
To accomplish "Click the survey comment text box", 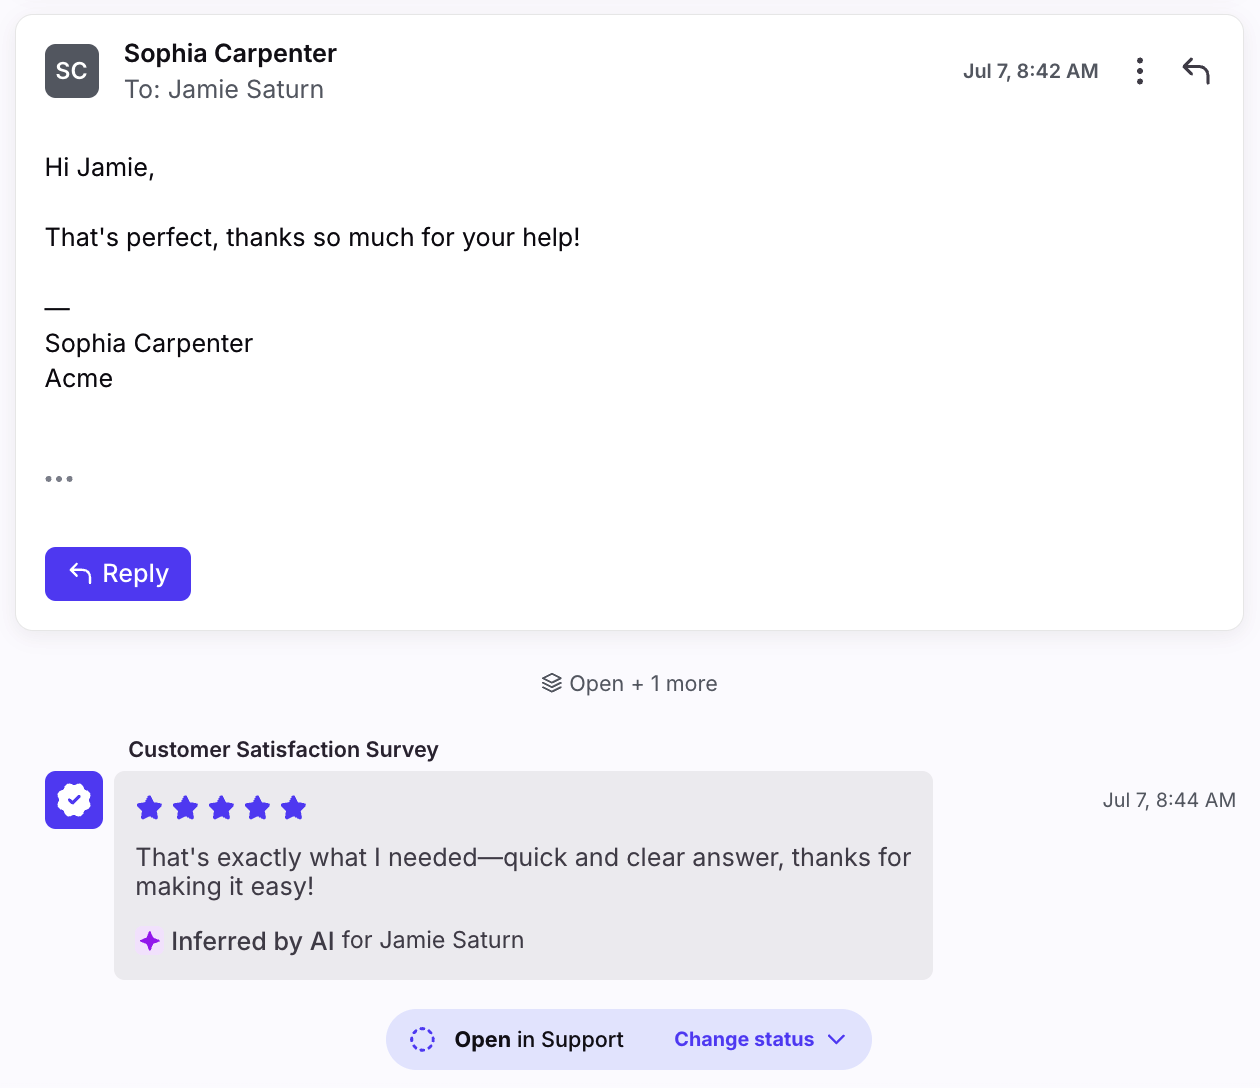I will pos(523,875).
